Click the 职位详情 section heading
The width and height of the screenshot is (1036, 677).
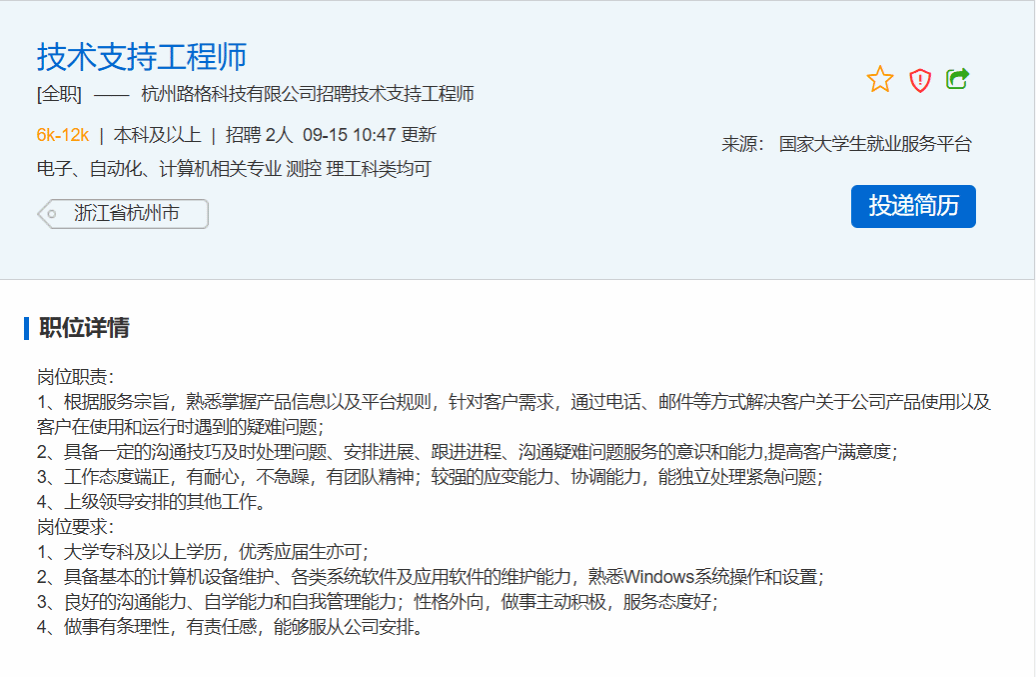click(x=84, y=328)
